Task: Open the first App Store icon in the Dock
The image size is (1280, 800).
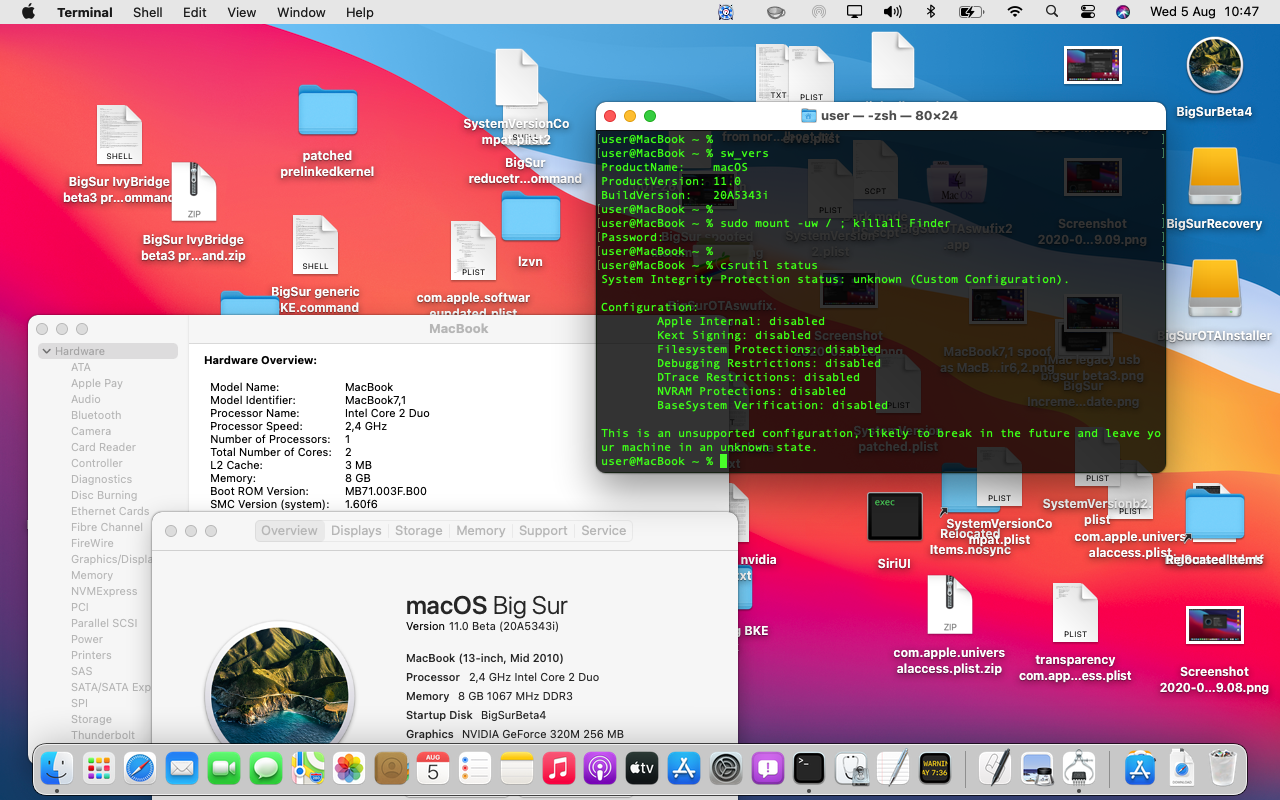Action: coord(684,768)
